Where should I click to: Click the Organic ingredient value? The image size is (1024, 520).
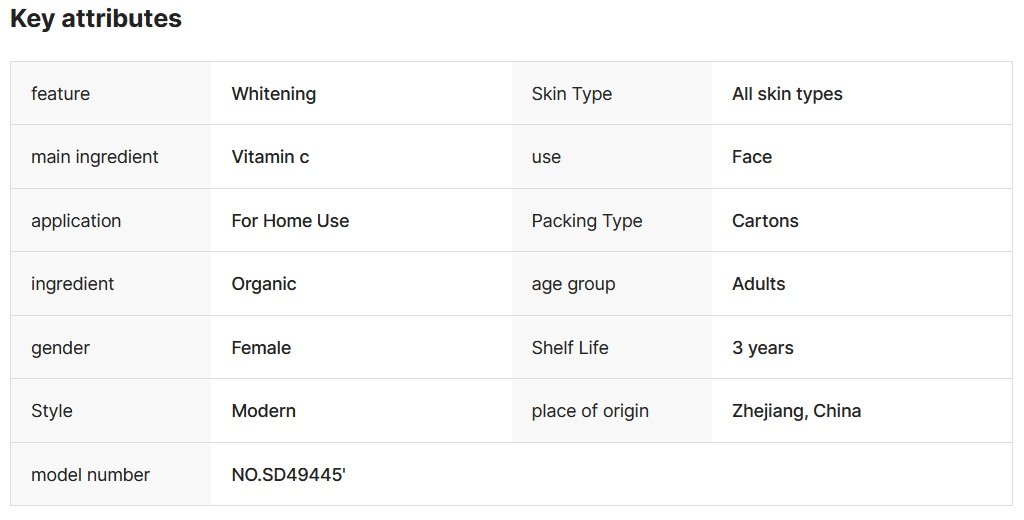pyautogui.click(x=264, y=284)
